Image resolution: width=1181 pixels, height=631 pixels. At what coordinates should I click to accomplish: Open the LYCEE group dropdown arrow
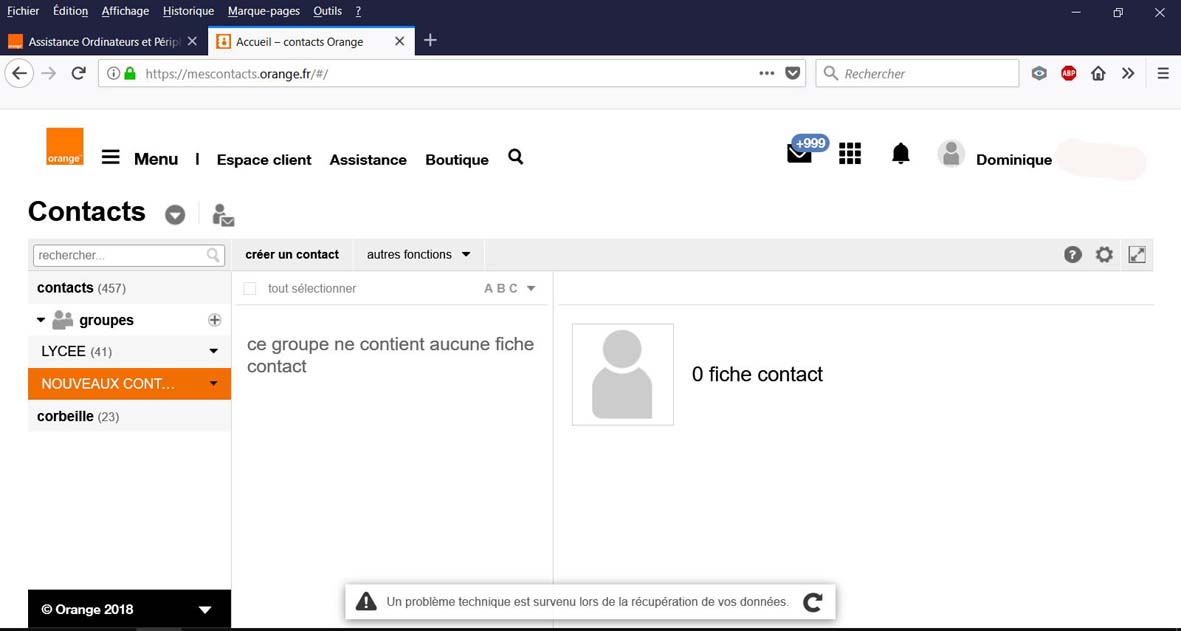(x=213, y=352)
